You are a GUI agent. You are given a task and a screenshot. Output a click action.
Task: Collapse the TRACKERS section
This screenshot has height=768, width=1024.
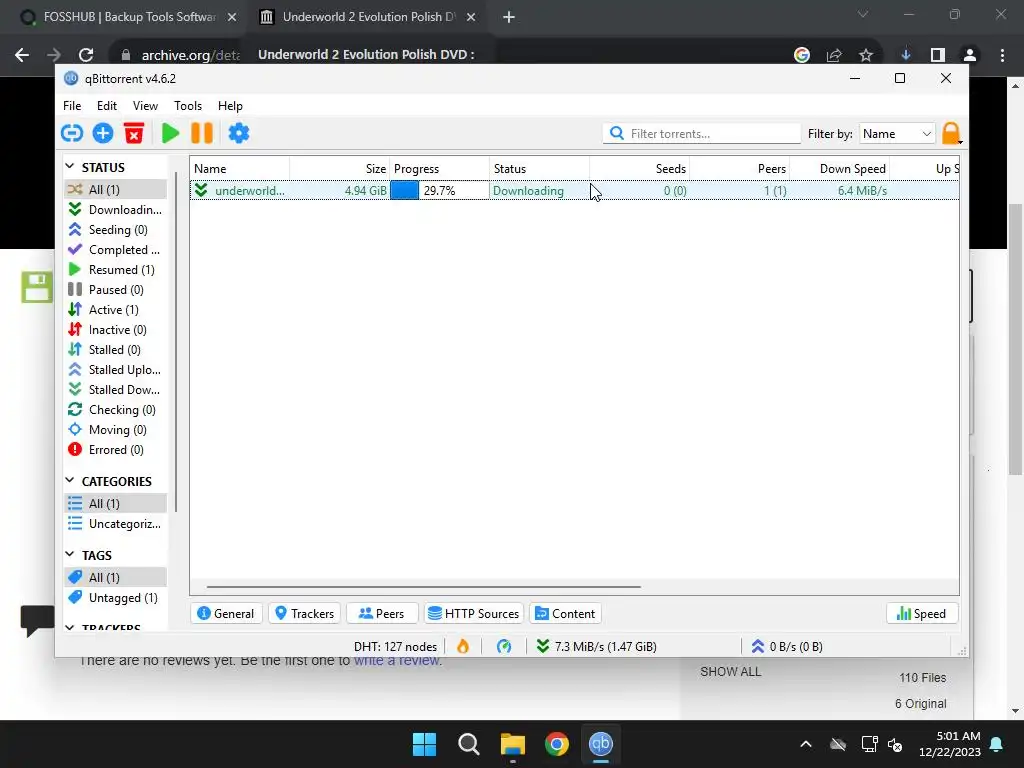[70, 628]
